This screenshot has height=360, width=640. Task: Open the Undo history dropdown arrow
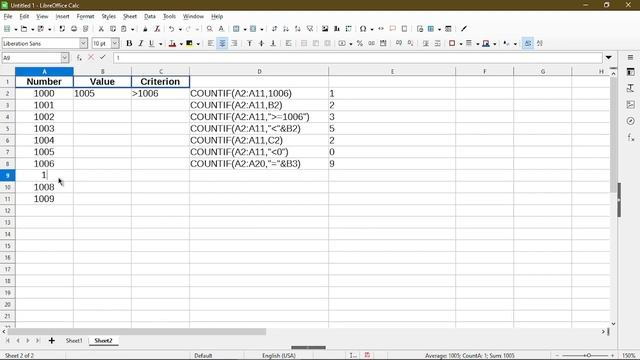(x=180, y=29)
